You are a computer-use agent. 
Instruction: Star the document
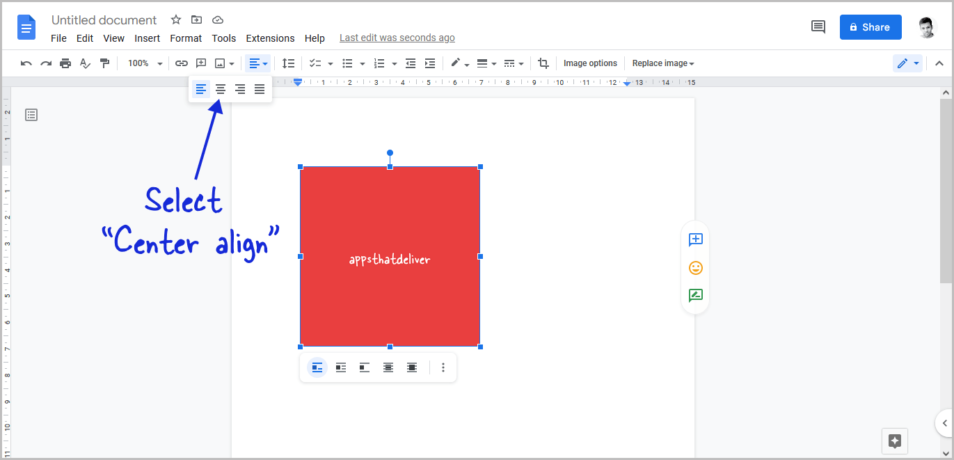coord(176,20)
